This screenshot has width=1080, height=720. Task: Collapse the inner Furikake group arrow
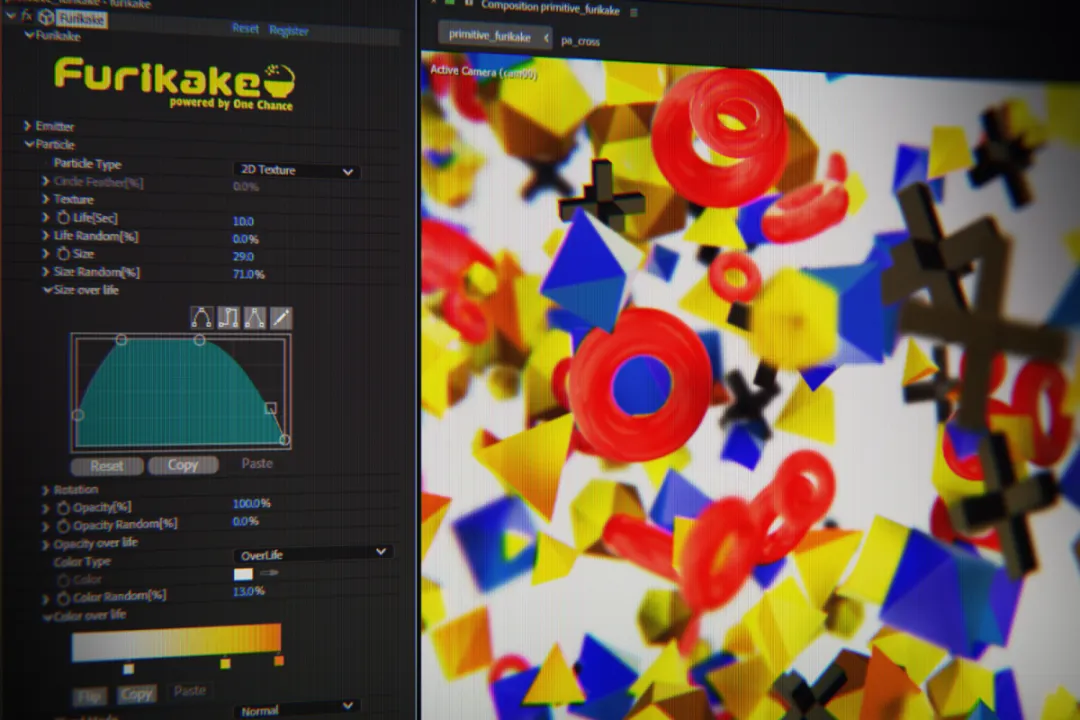point(29,34)
